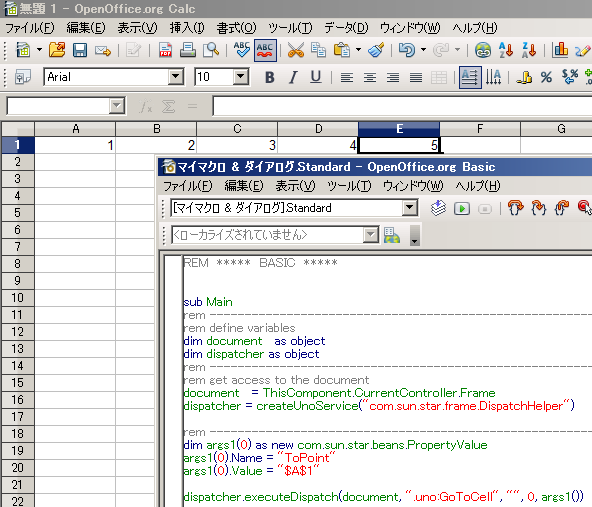Click the 'sub Main' line in editor
Viewport: 592px width, 507px height.
pos(208,302)
